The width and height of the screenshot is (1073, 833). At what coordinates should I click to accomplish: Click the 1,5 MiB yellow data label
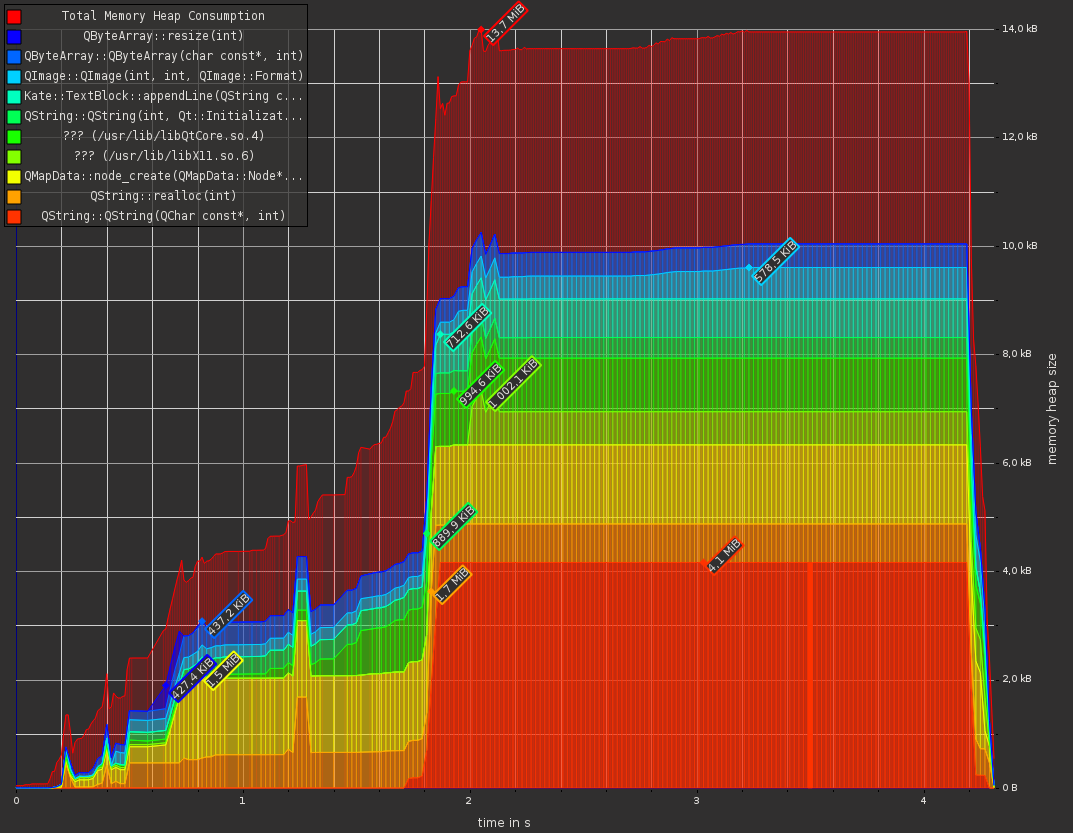point(223,670)
